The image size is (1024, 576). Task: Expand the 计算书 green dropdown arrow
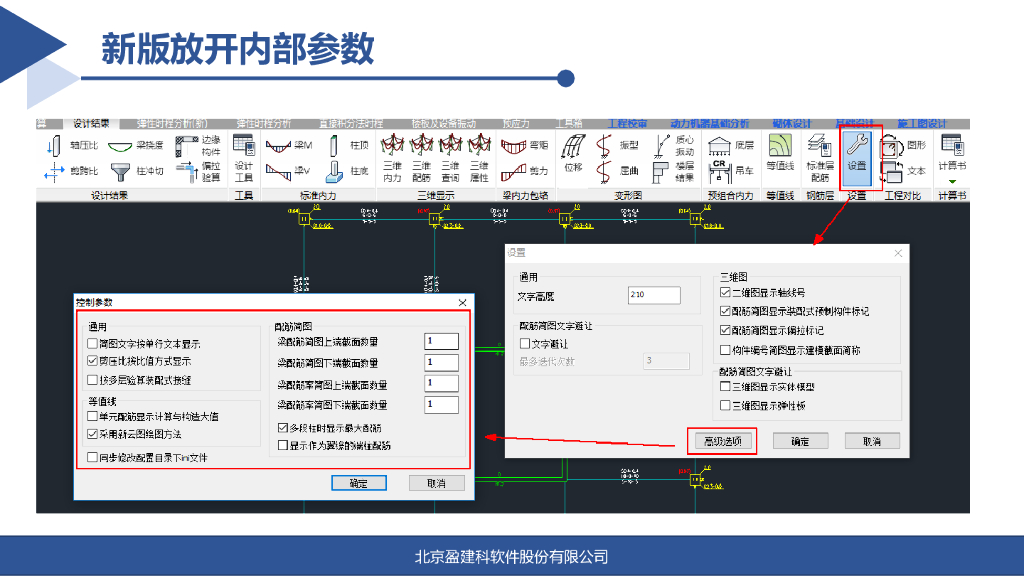point(952,182)
